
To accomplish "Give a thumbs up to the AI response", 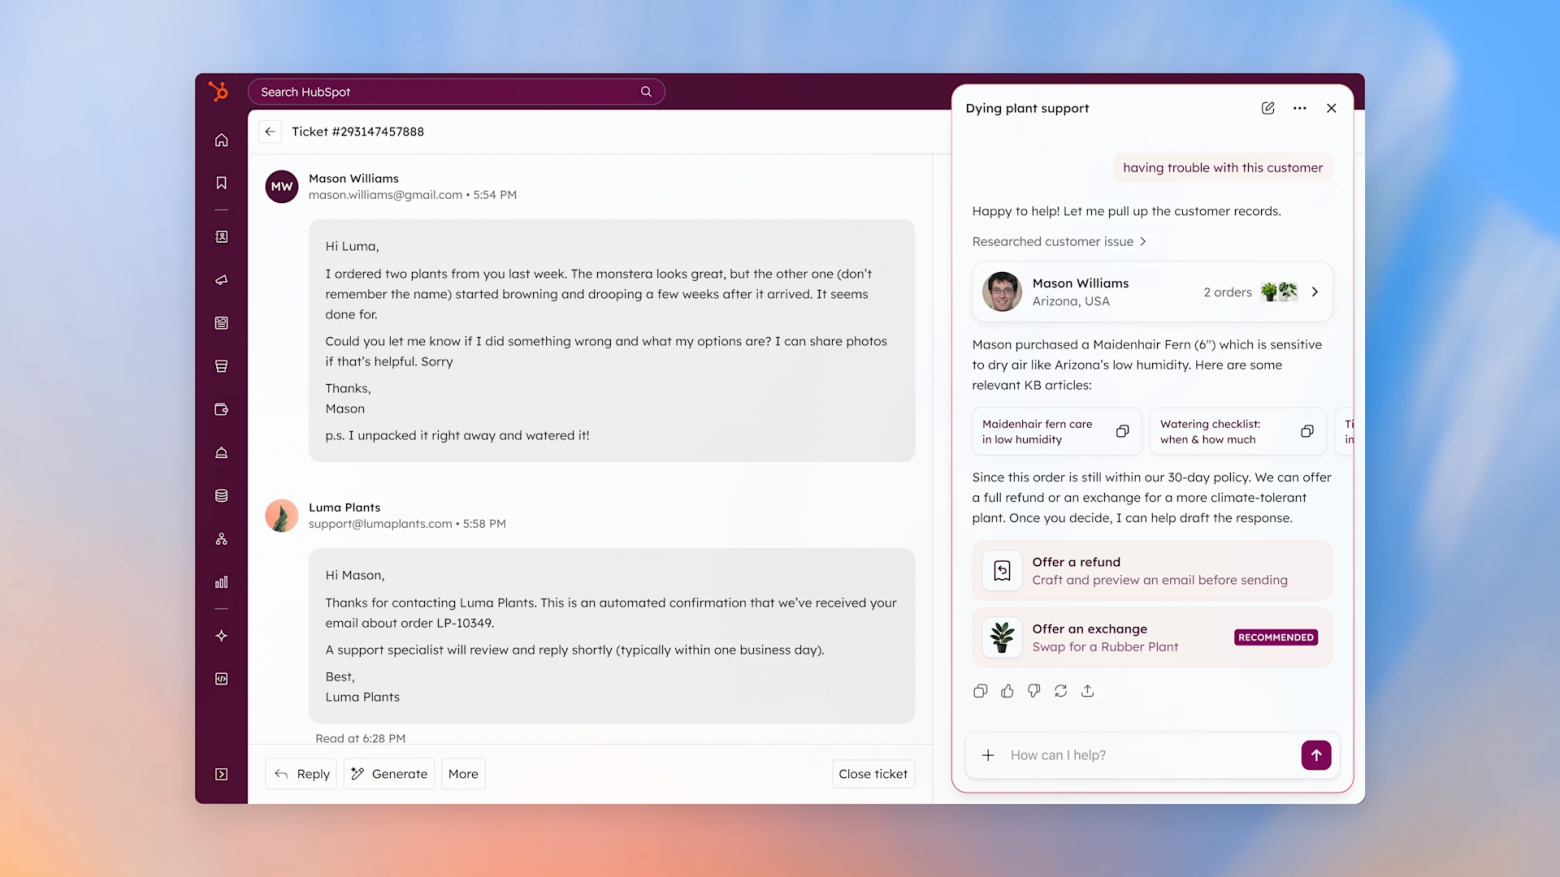I will coord(1007,690).
